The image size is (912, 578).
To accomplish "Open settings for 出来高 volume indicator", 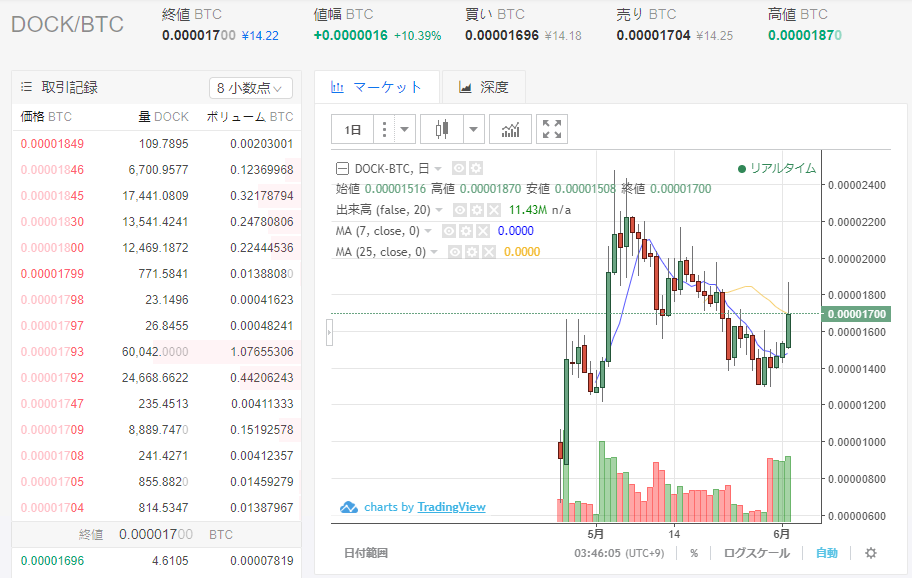I will coord(476,210).
